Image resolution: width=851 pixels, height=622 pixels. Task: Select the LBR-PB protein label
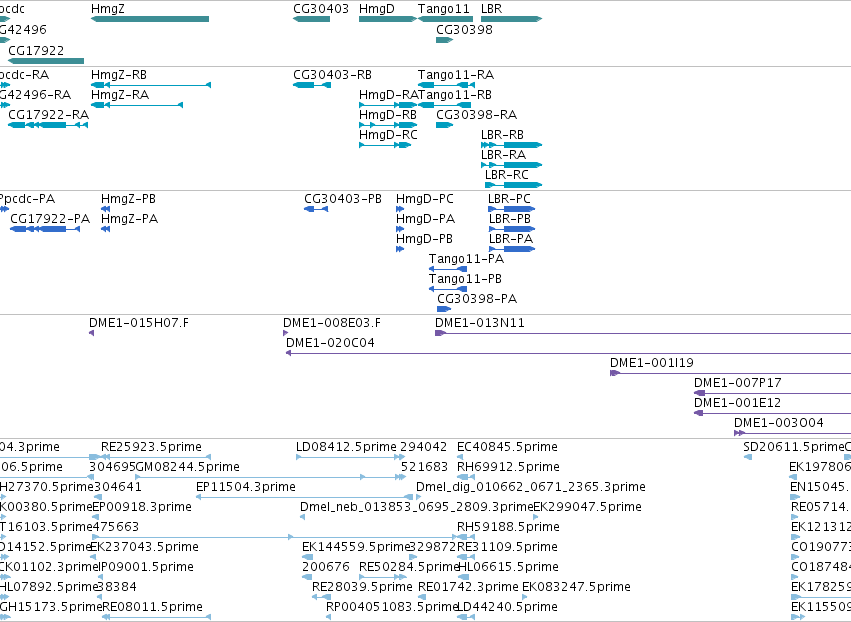tap(510, 219)
